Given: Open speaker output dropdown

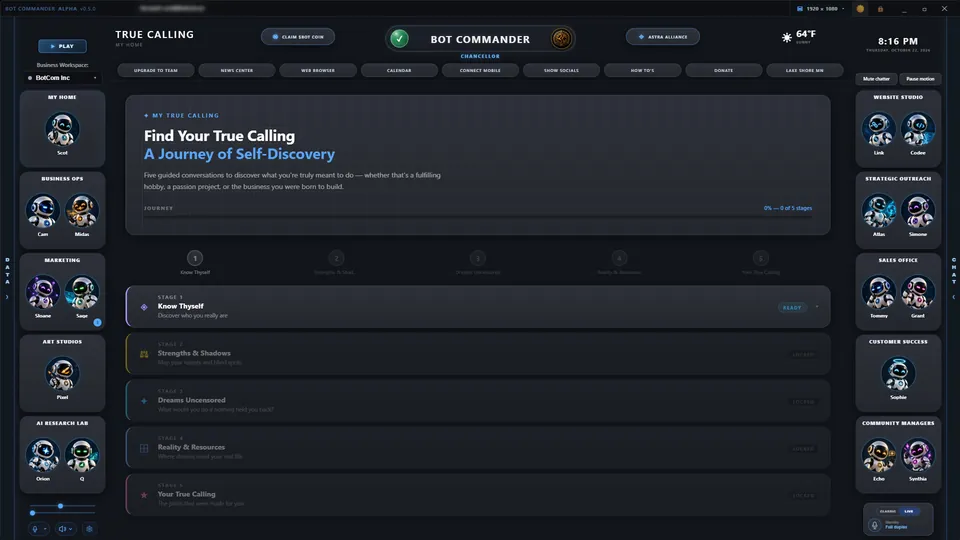Looking at the screenshot, I should pos(65,529).
